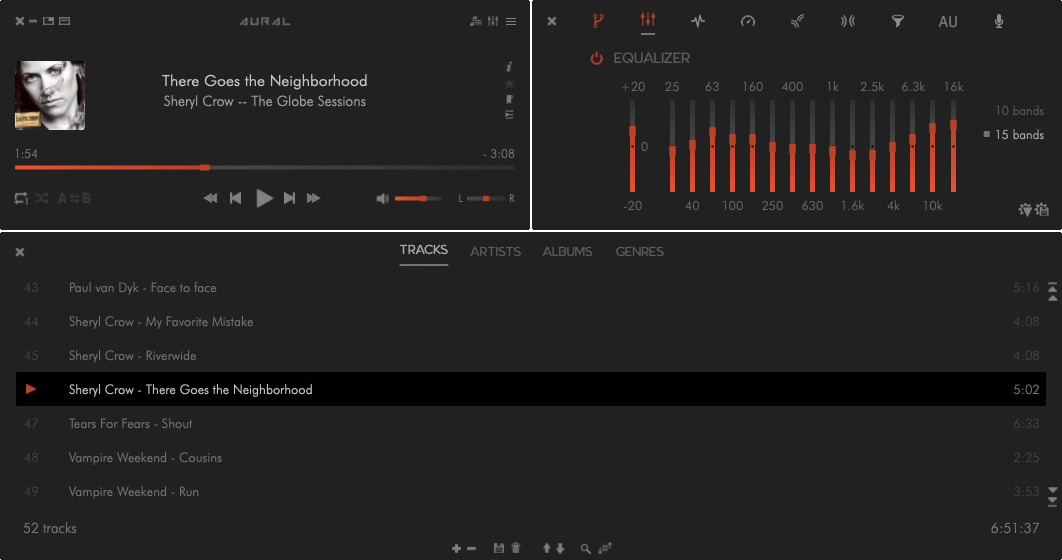
Task: Switch to the TRACKS playlist tab
Action: [423, 250]
